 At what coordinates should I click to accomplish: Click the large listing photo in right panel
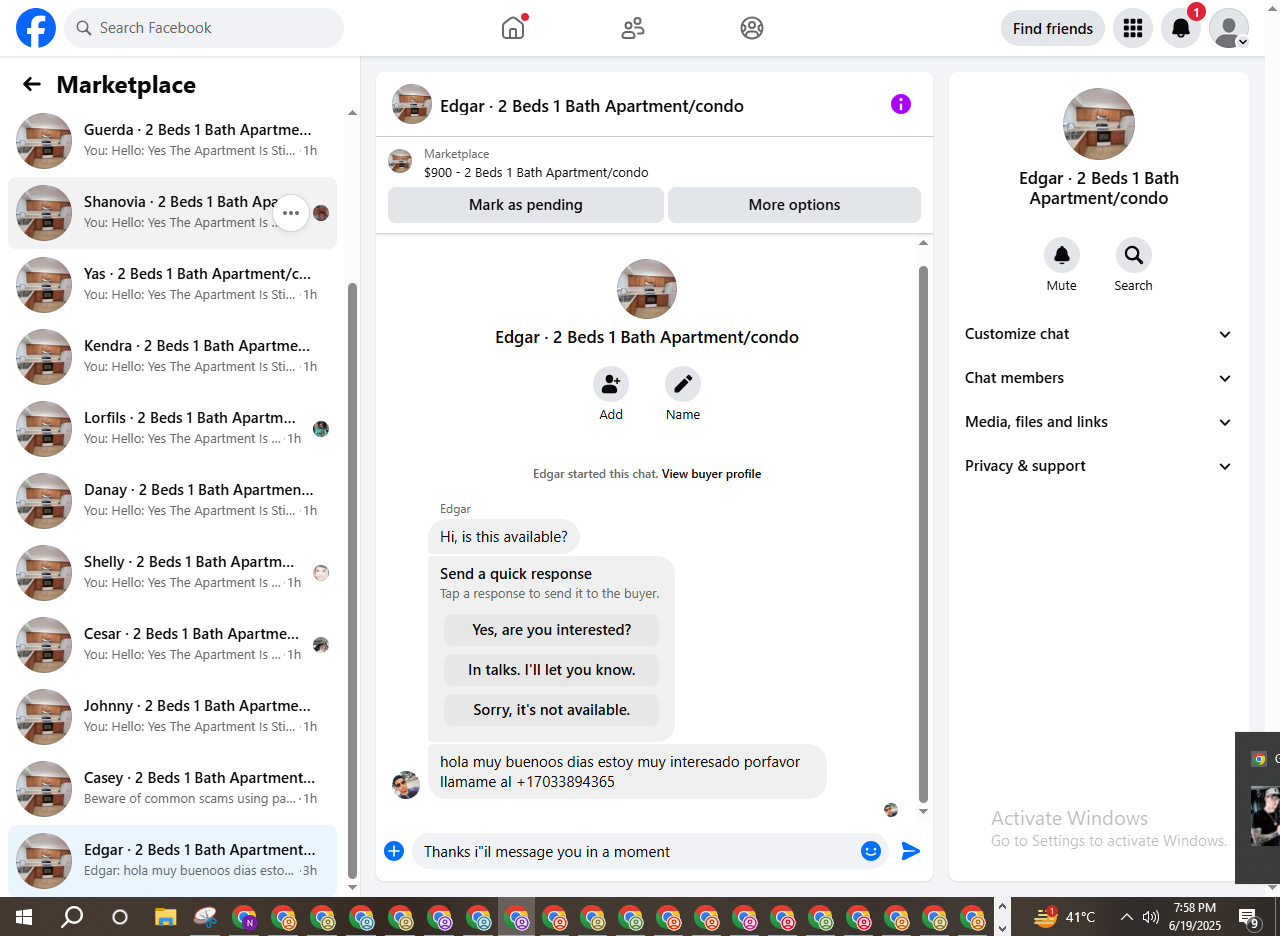pyautogui.click(x=1098, y=124)
